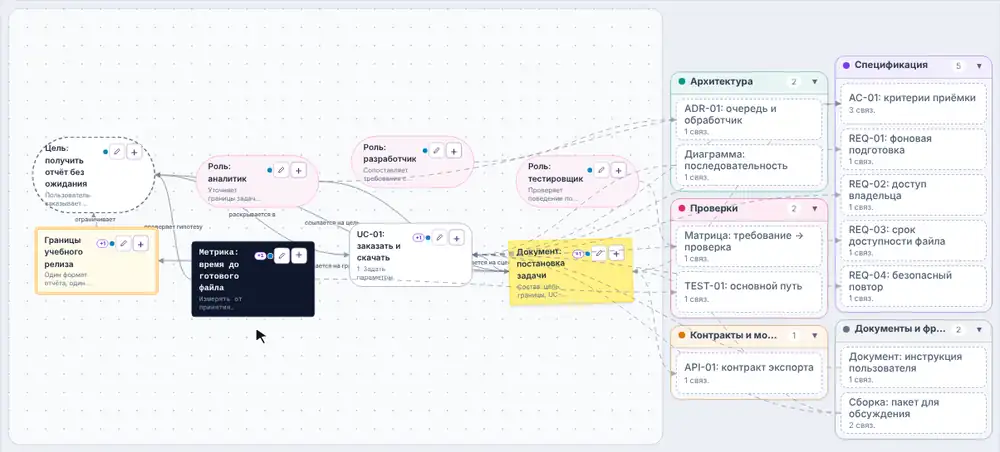This screenshot has height=452, width=1000.
Task: Select 'REQ-04: безопасный повтор' item
Action: 913,286
